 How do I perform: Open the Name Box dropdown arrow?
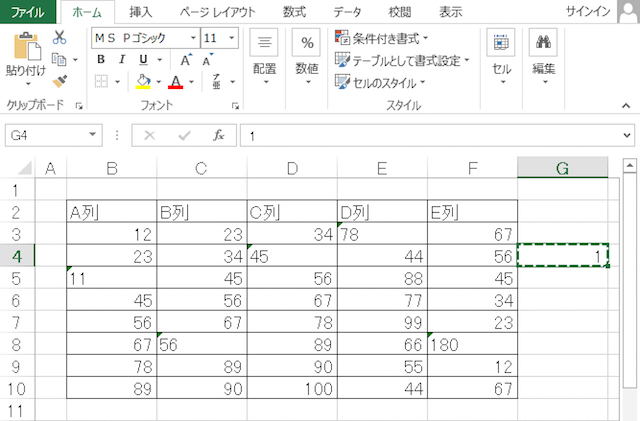point(93,135)
